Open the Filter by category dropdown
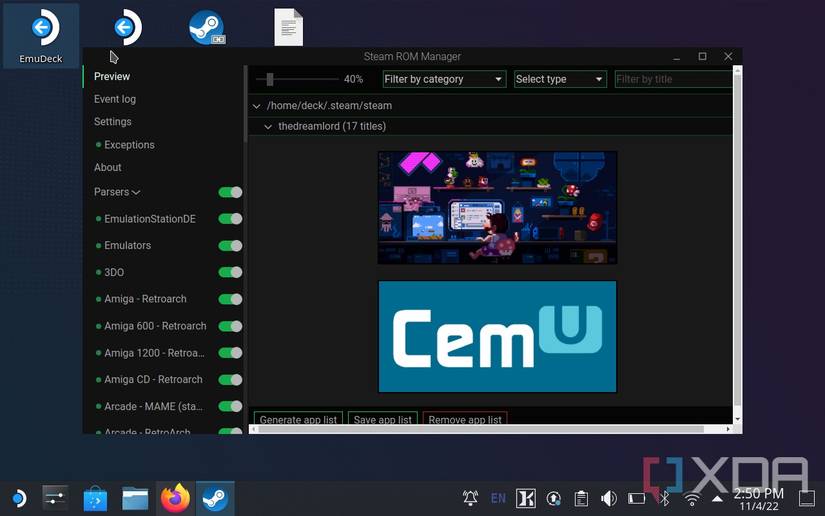Image resolution: width=825 pixels, height=516 pixels. tap(444, 79)
